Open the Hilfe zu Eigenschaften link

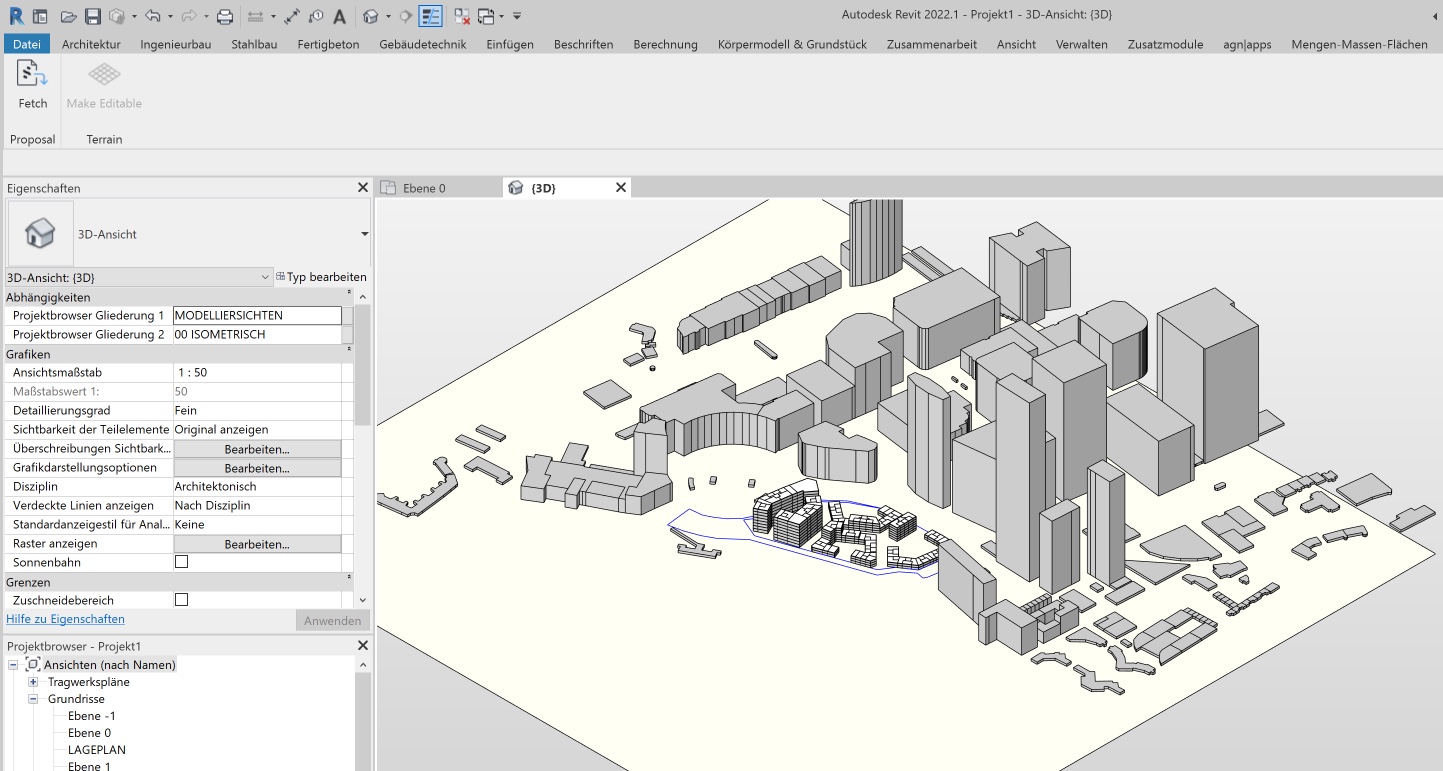pos(65,620)
